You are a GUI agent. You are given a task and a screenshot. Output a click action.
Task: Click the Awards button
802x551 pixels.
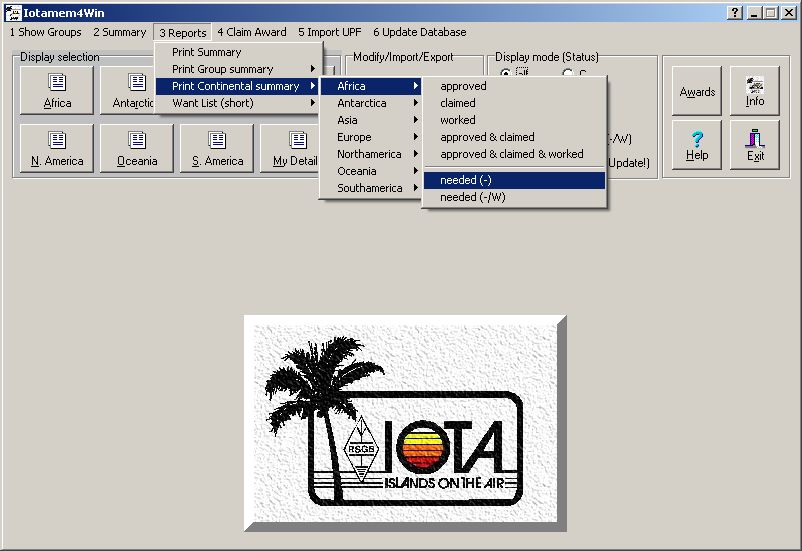[697, 91]
